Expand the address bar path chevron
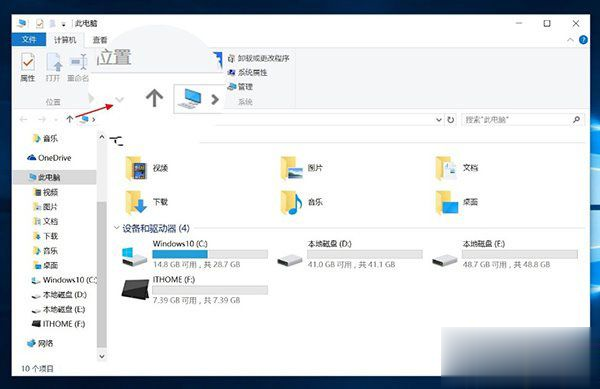600x389 pixels. click(93, 120)
